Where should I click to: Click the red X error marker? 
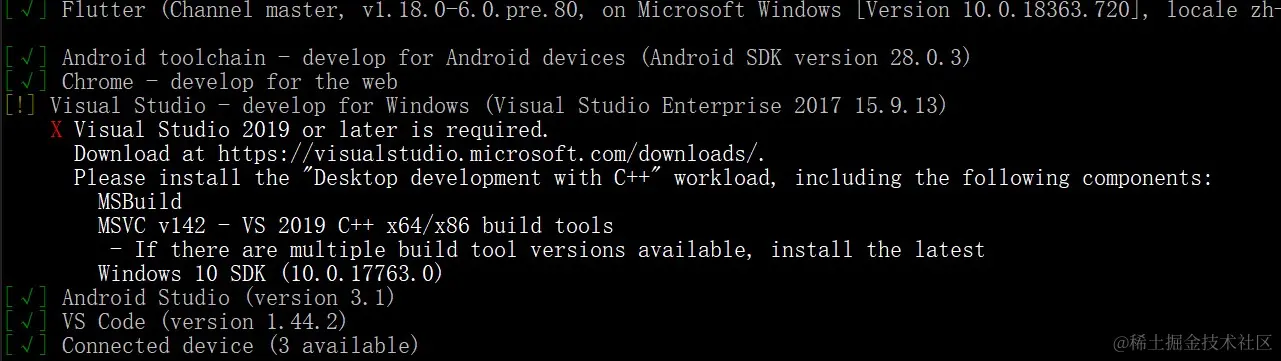pyautogui.click(x=57, y=130)
